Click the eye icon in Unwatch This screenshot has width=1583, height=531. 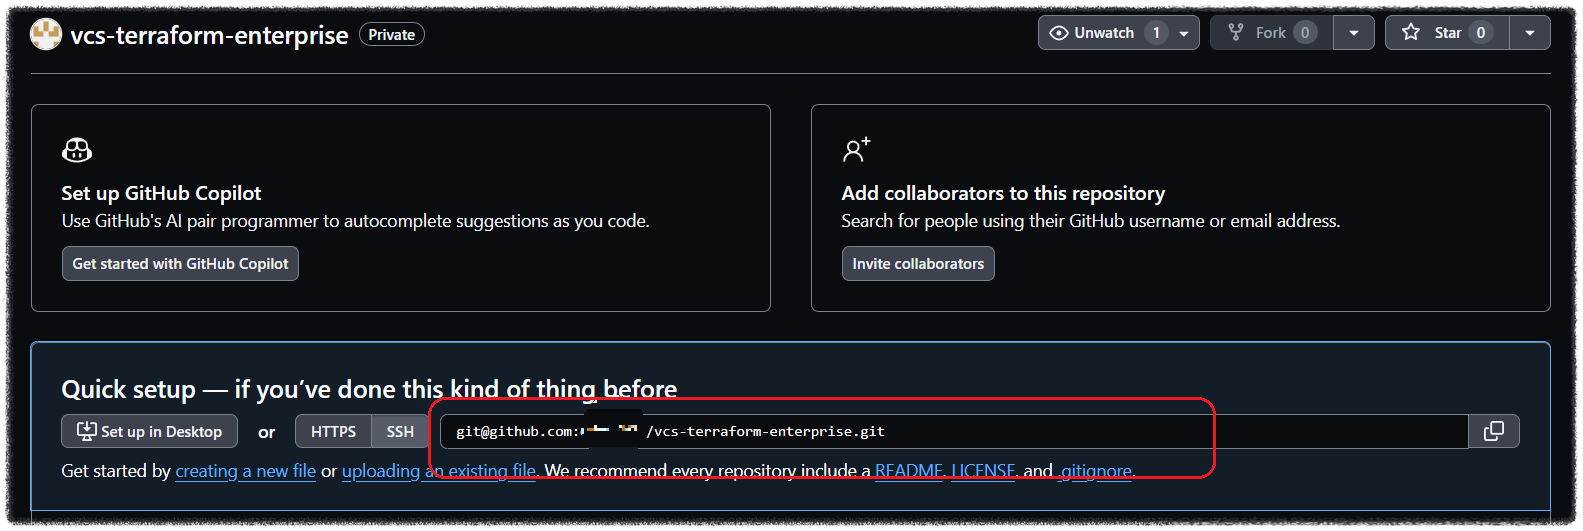1059,33
